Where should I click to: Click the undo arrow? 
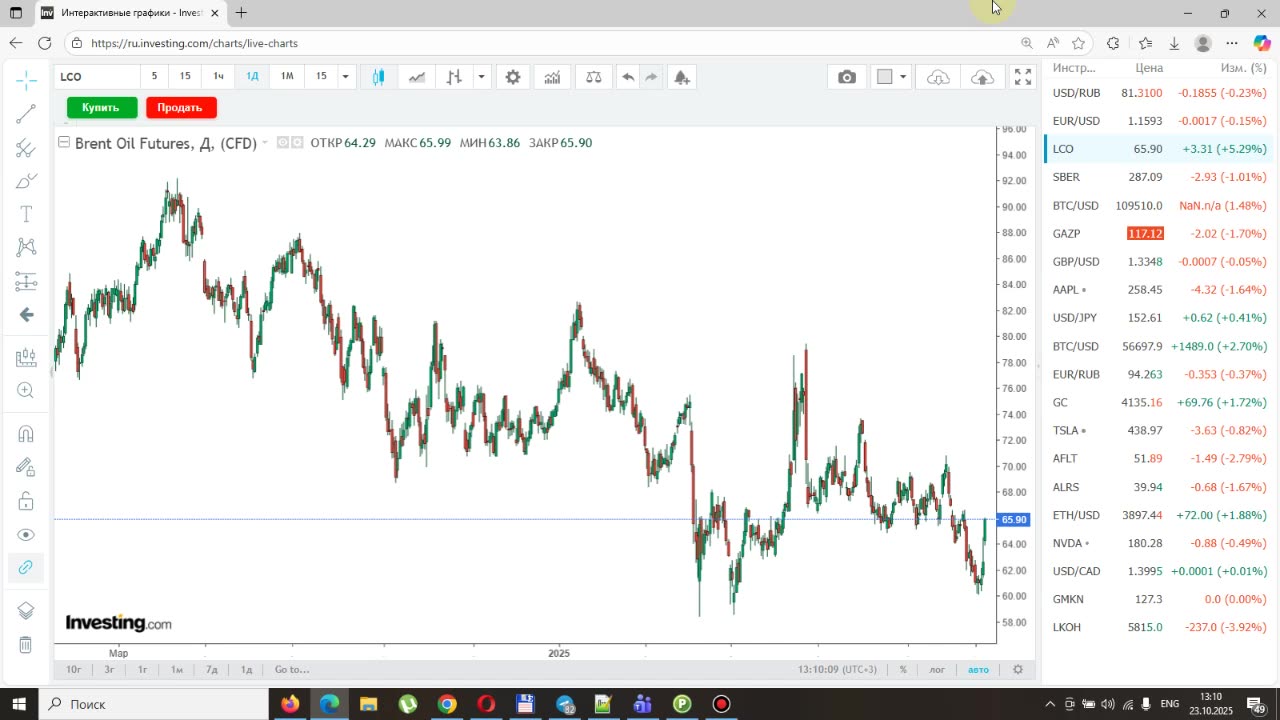pos(627,77)
